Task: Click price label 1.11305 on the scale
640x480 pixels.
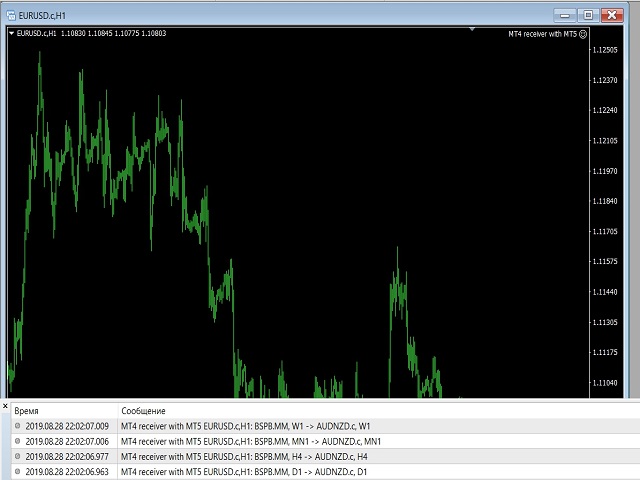Action: click(x=605, y=322)
